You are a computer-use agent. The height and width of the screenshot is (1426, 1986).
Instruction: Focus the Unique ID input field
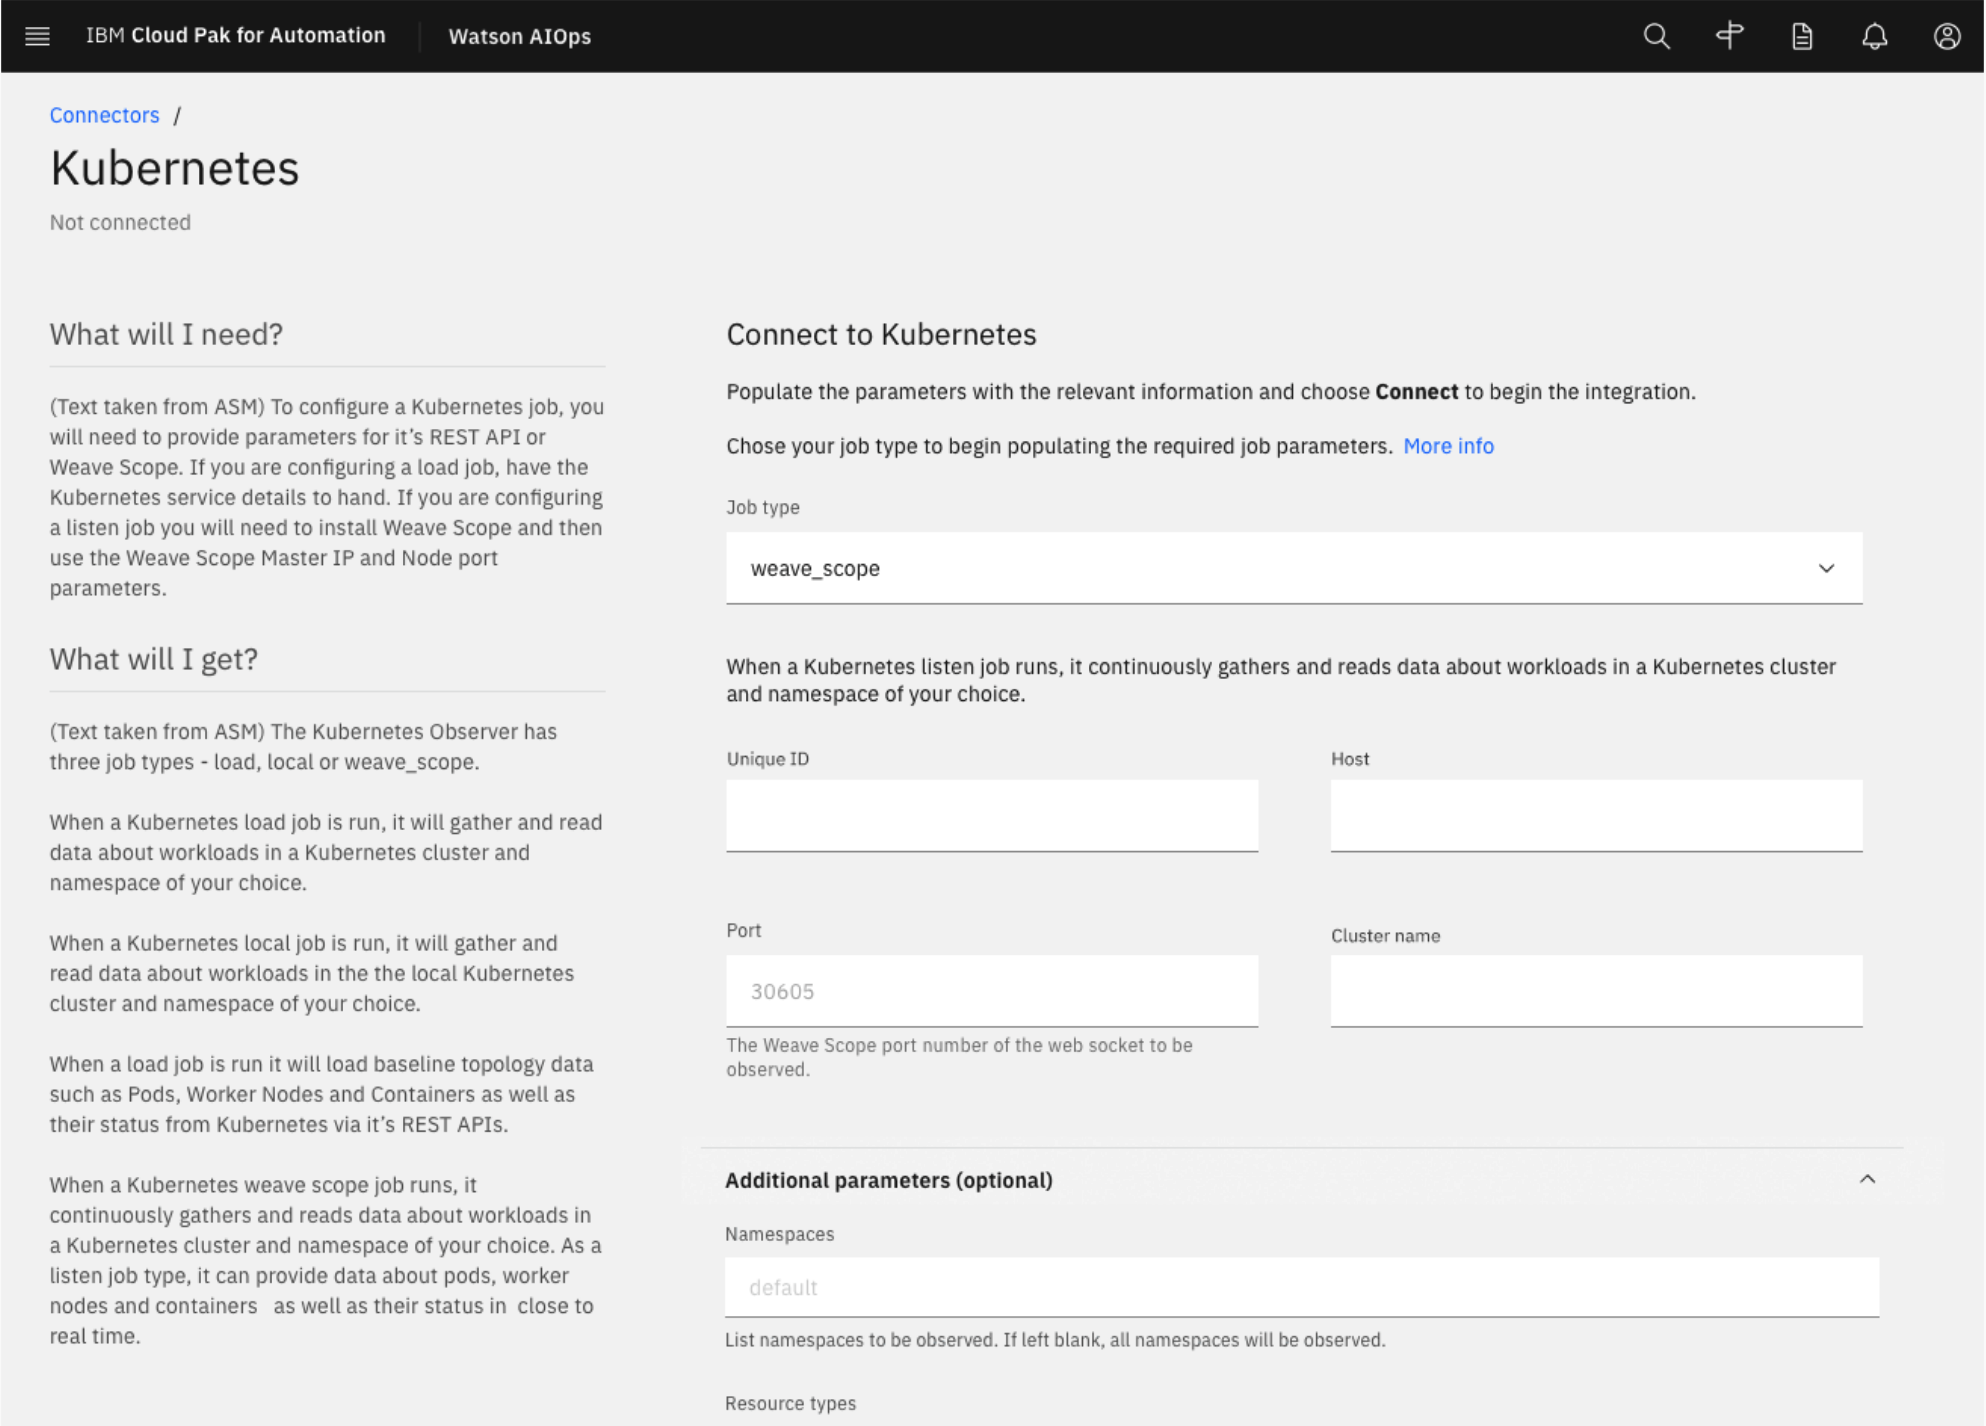991,815
